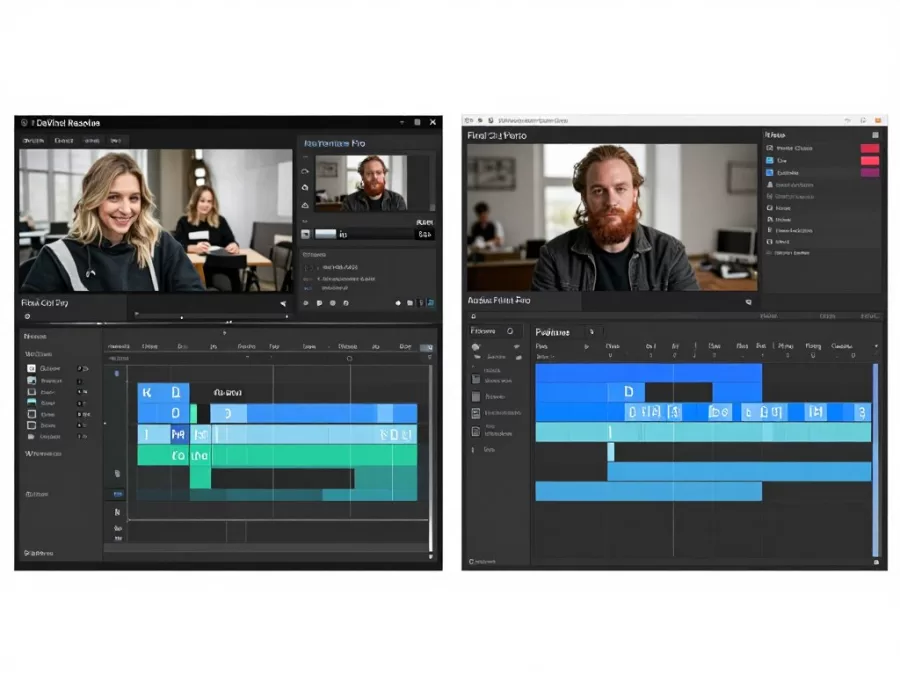This screenshot has height=675, width=900.
Task: Click the icon right of the Adobe Film Pro label
Action: click(x=748, y=301)
